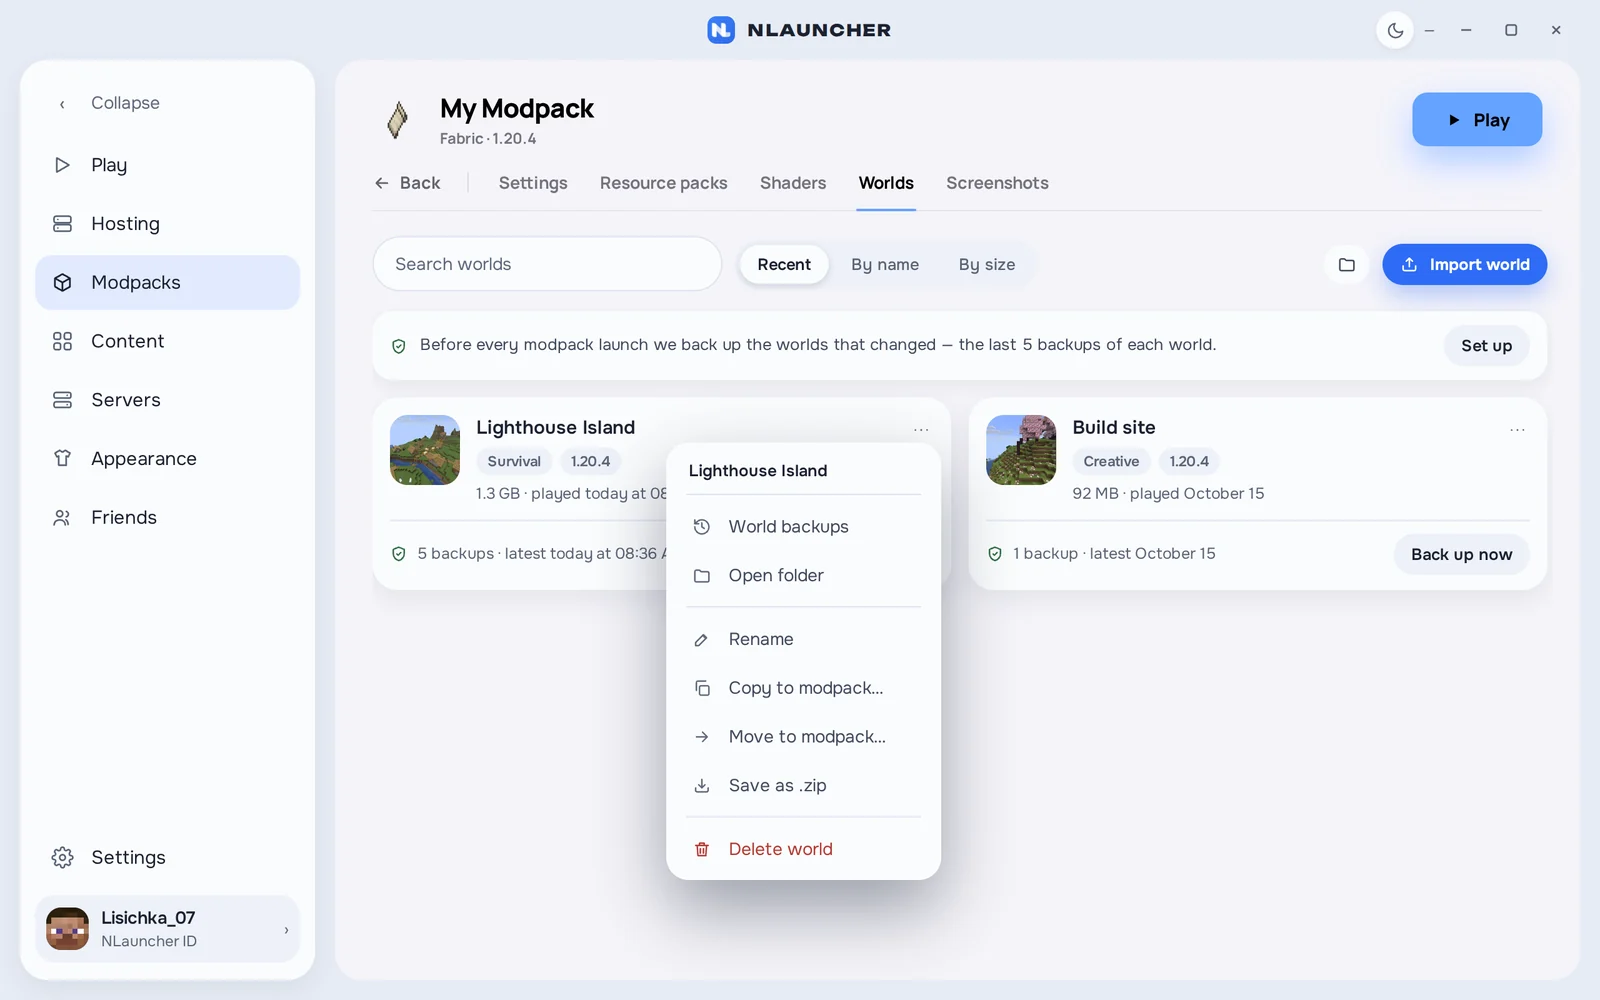Click Set up for backup settings

coord(1486,345)
